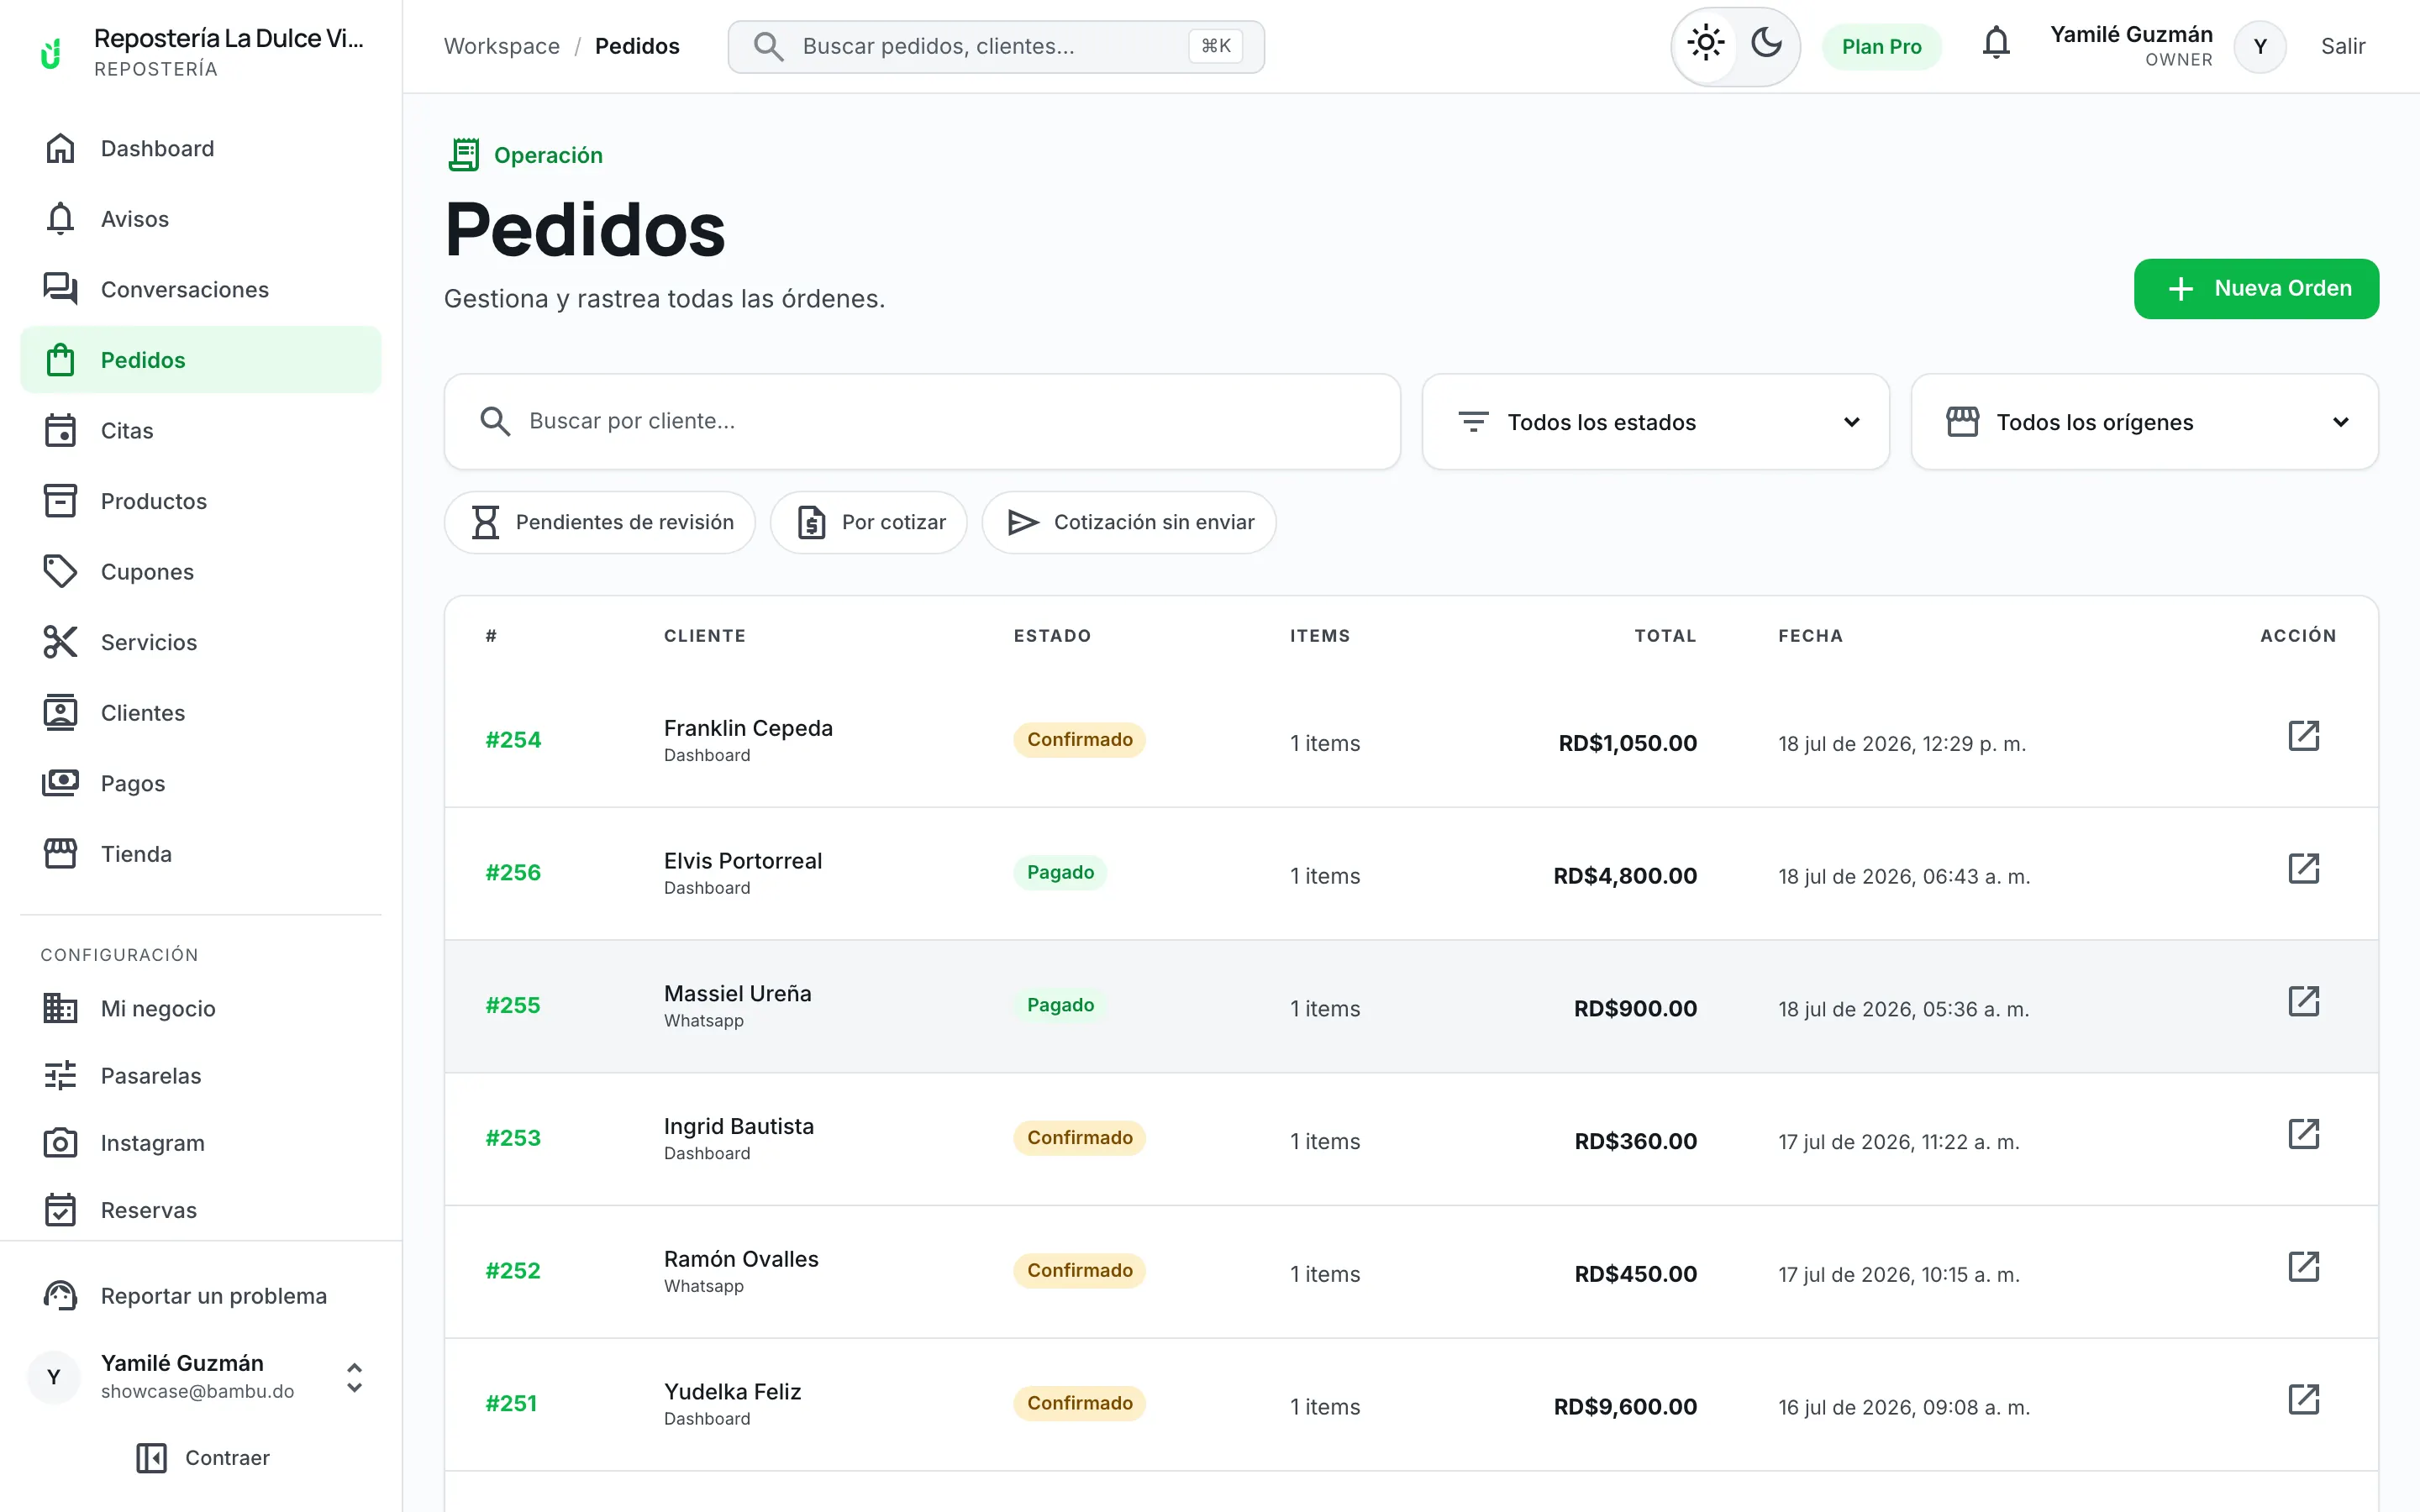Open Pasarelas sliders icon

click(x=60, y=1076)
